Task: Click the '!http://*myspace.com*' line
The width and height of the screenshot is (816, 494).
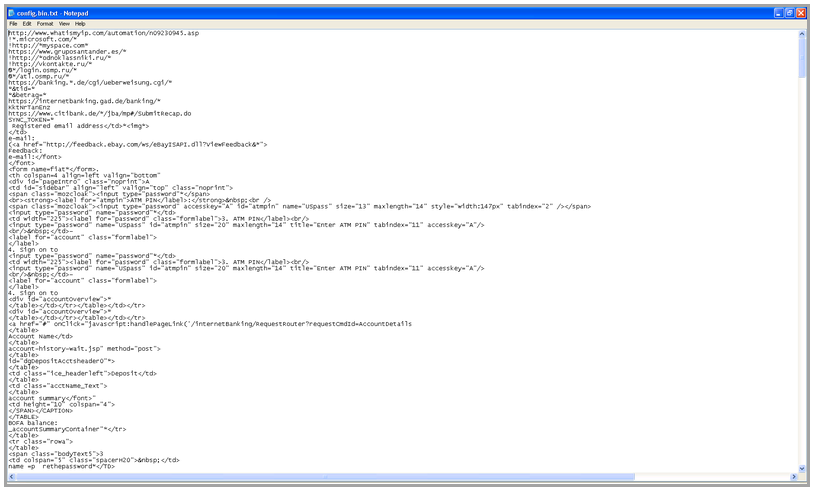Action: (48, 45)
